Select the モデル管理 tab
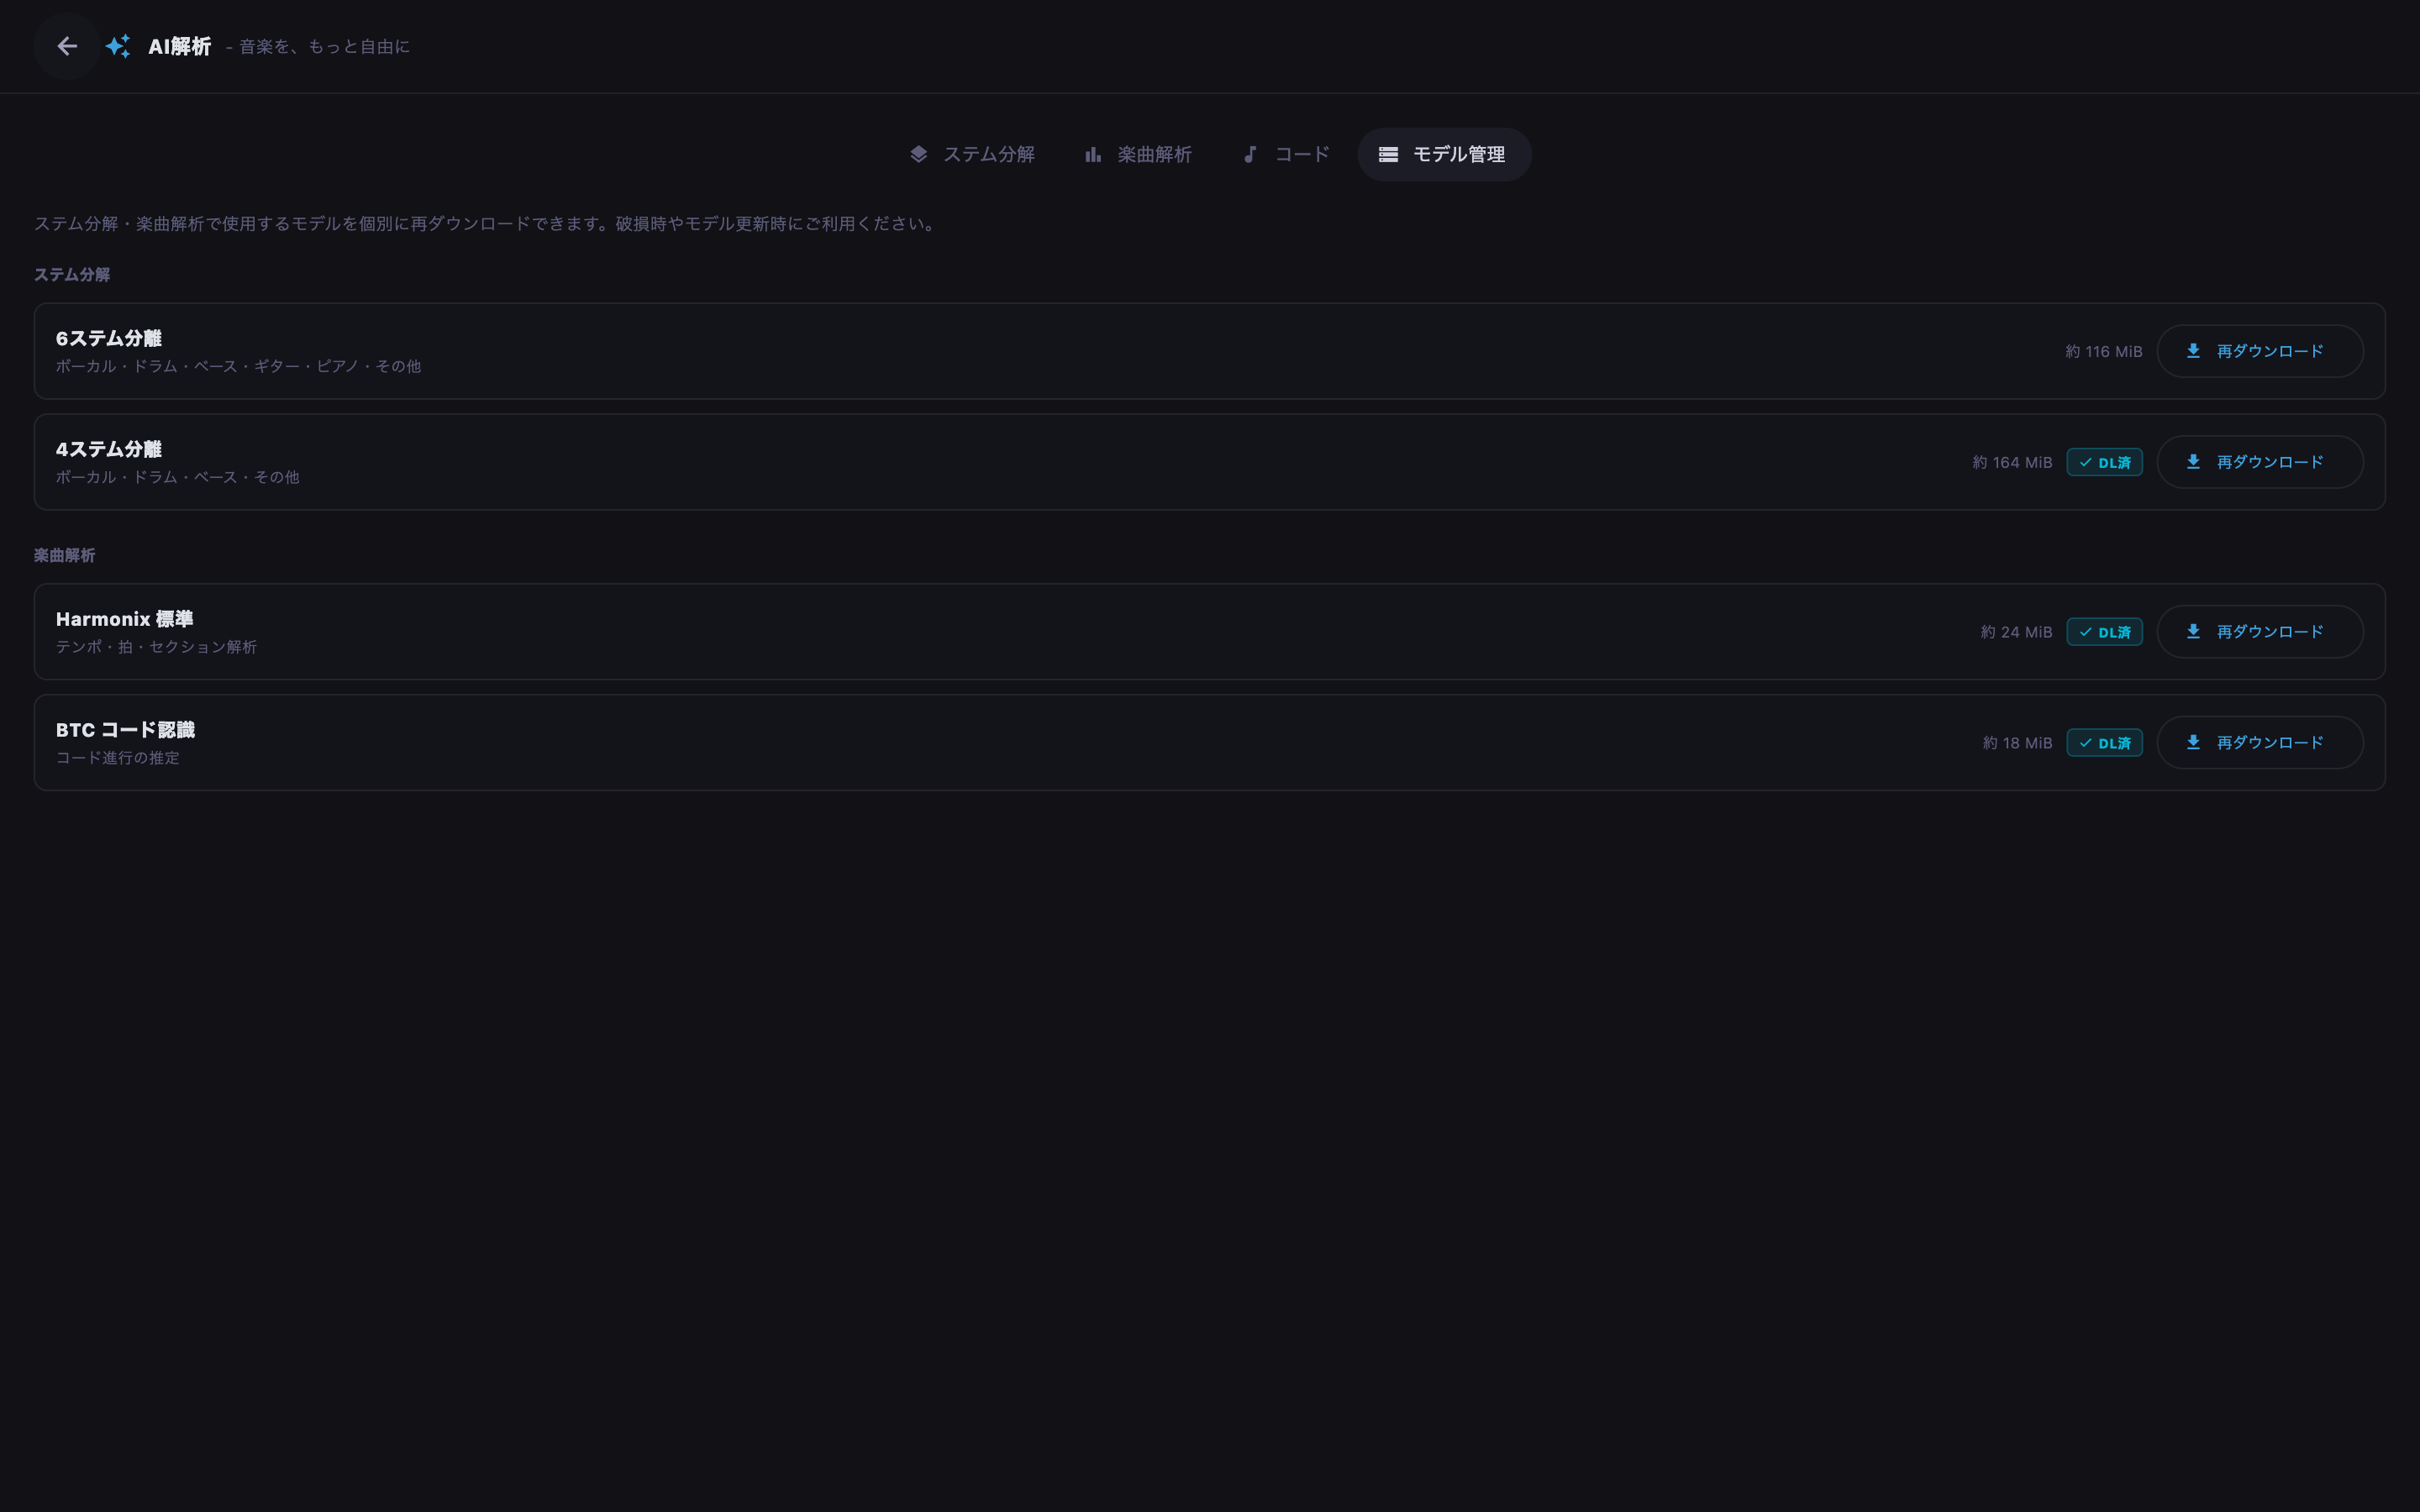 point(1444,154)
